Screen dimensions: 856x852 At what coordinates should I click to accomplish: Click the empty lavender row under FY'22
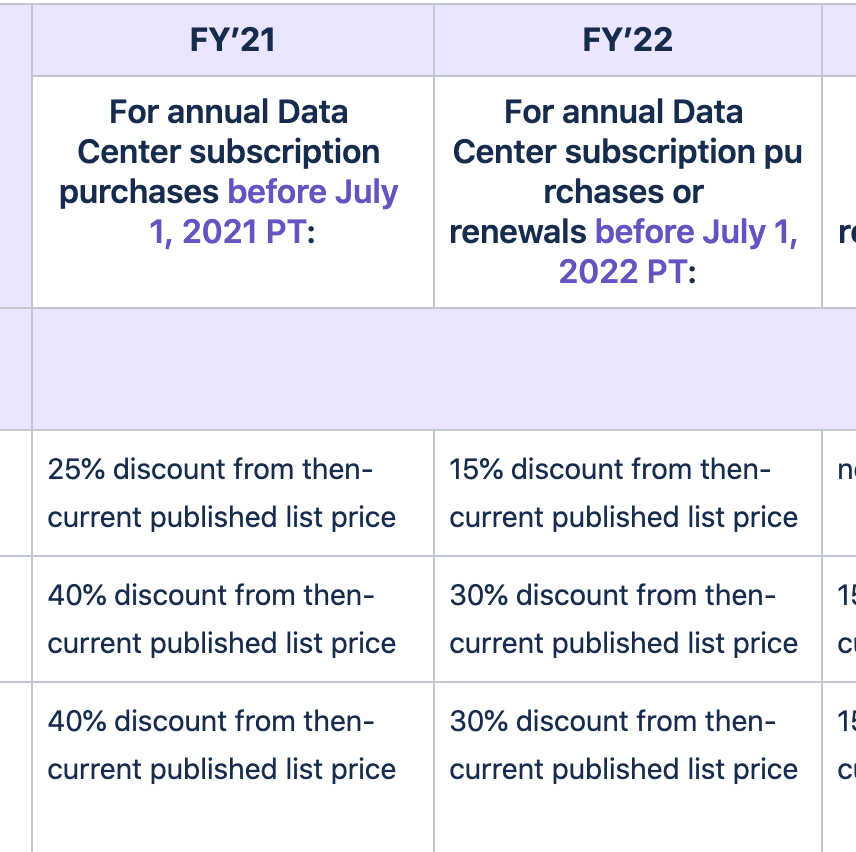pyautogui.click(x=628, y=368)
